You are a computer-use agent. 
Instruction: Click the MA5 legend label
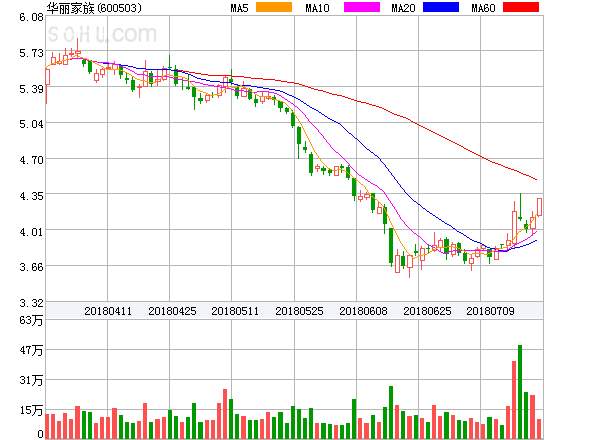[240, 8]
